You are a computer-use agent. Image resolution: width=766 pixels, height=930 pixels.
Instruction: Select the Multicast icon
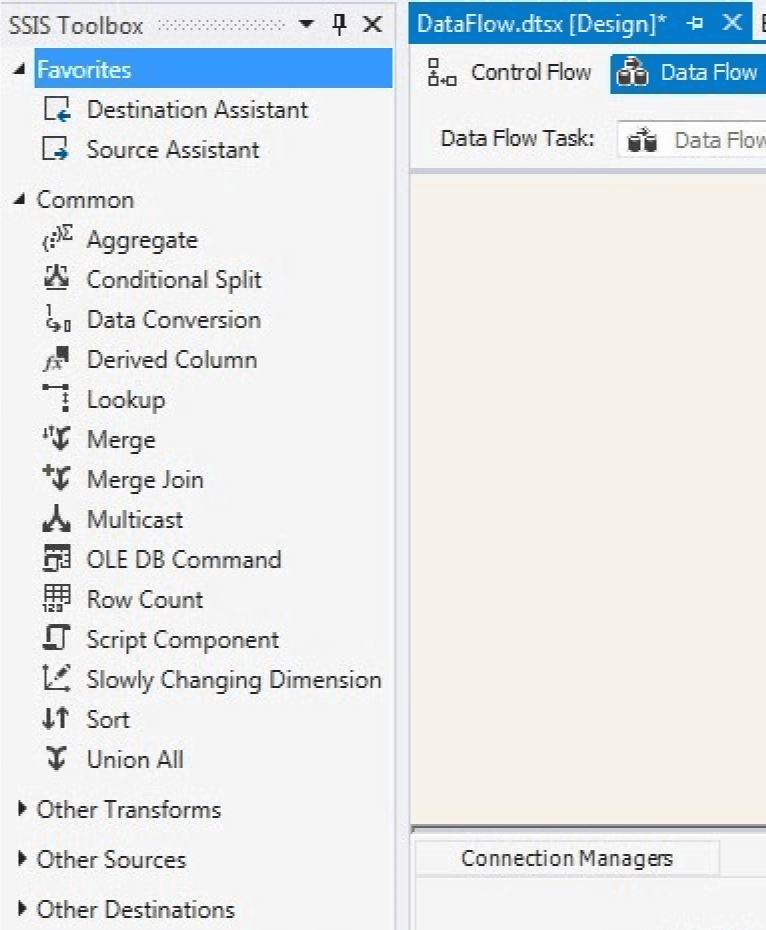(54, 520)
